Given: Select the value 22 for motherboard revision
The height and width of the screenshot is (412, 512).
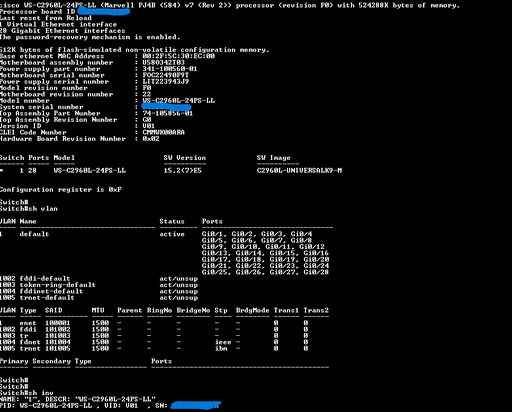Looking at the screenshot, I should click(147, 94).
